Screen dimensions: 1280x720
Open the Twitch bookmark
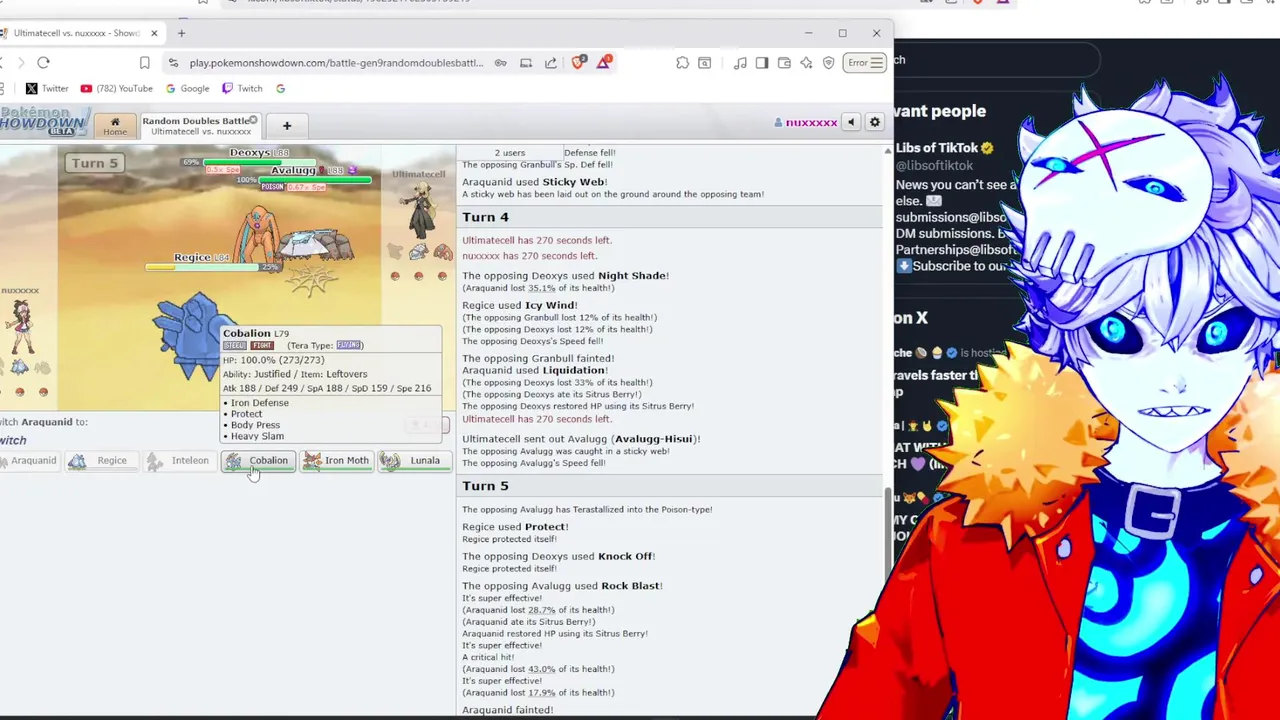(242, 89)
